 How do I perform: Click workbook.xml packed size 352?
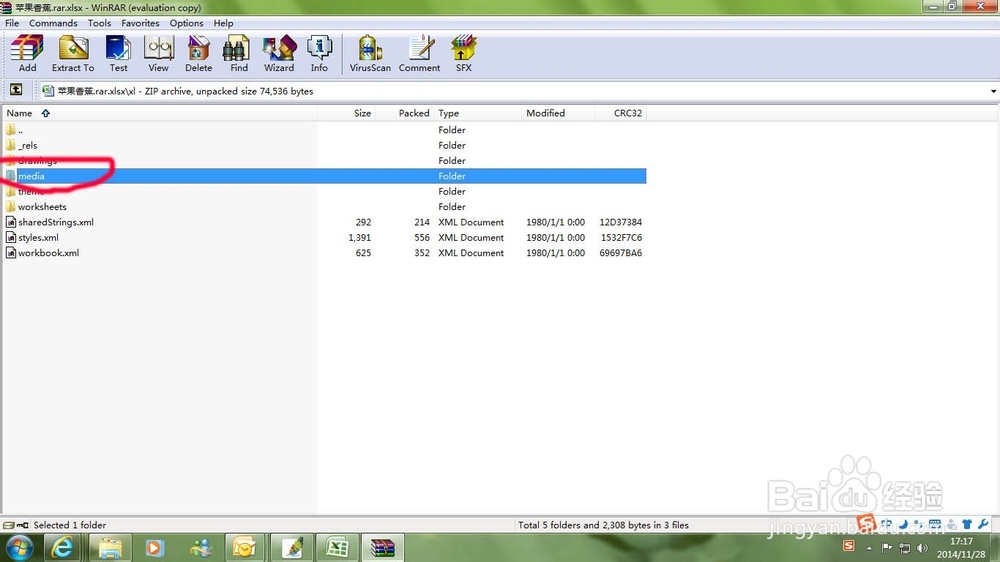tap(422, 253)
